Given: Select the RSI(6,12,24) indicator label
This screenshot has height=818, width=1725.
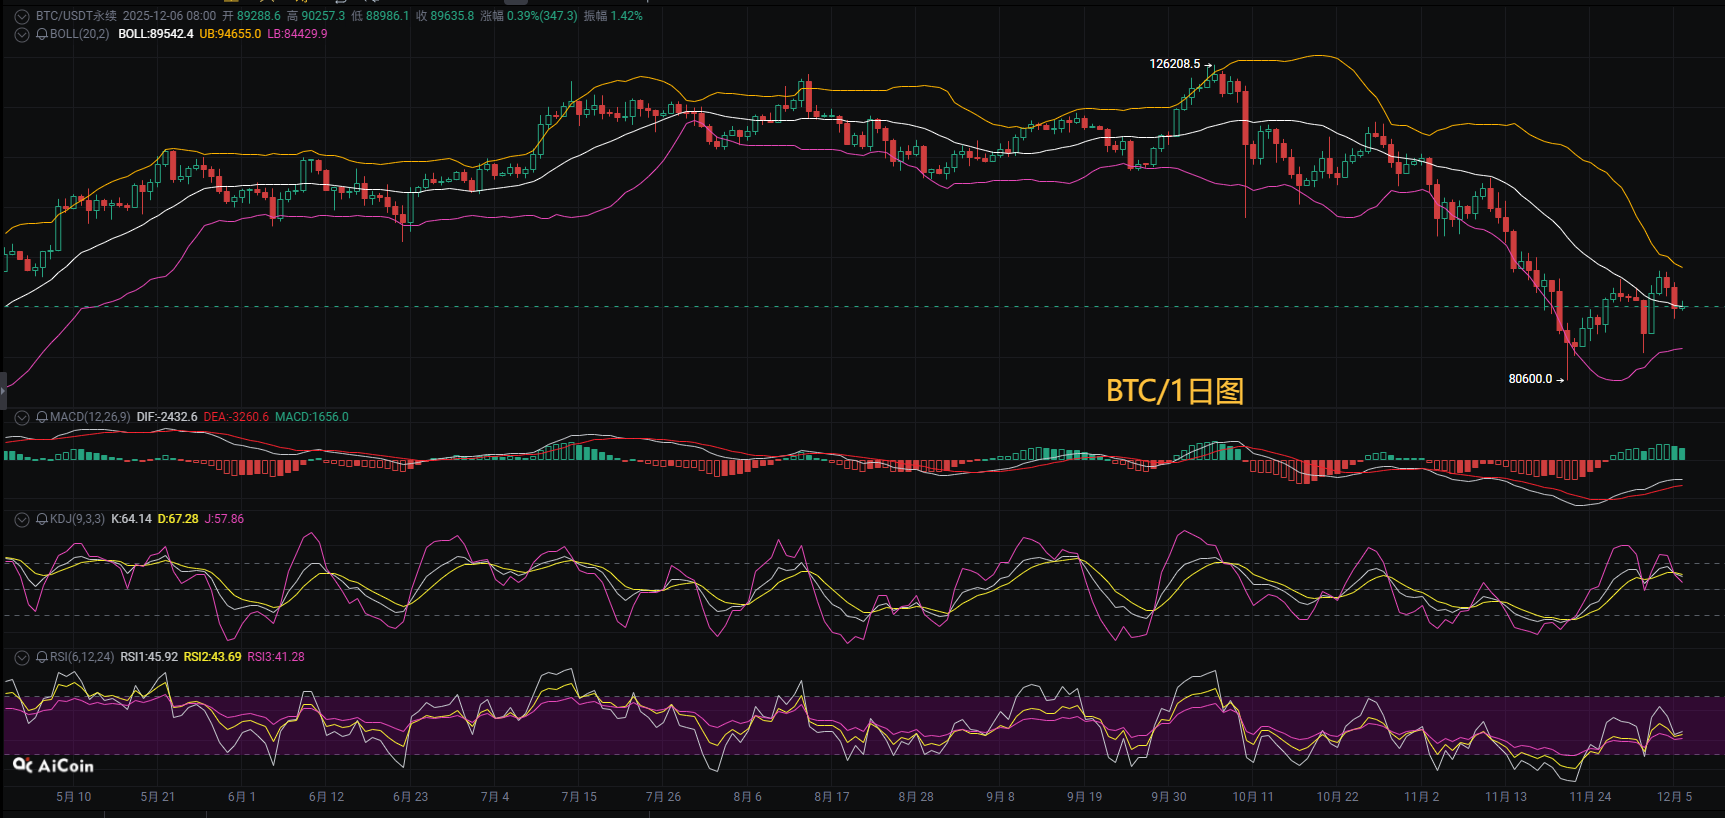Looking at the screenshot, I should [82, 657].
